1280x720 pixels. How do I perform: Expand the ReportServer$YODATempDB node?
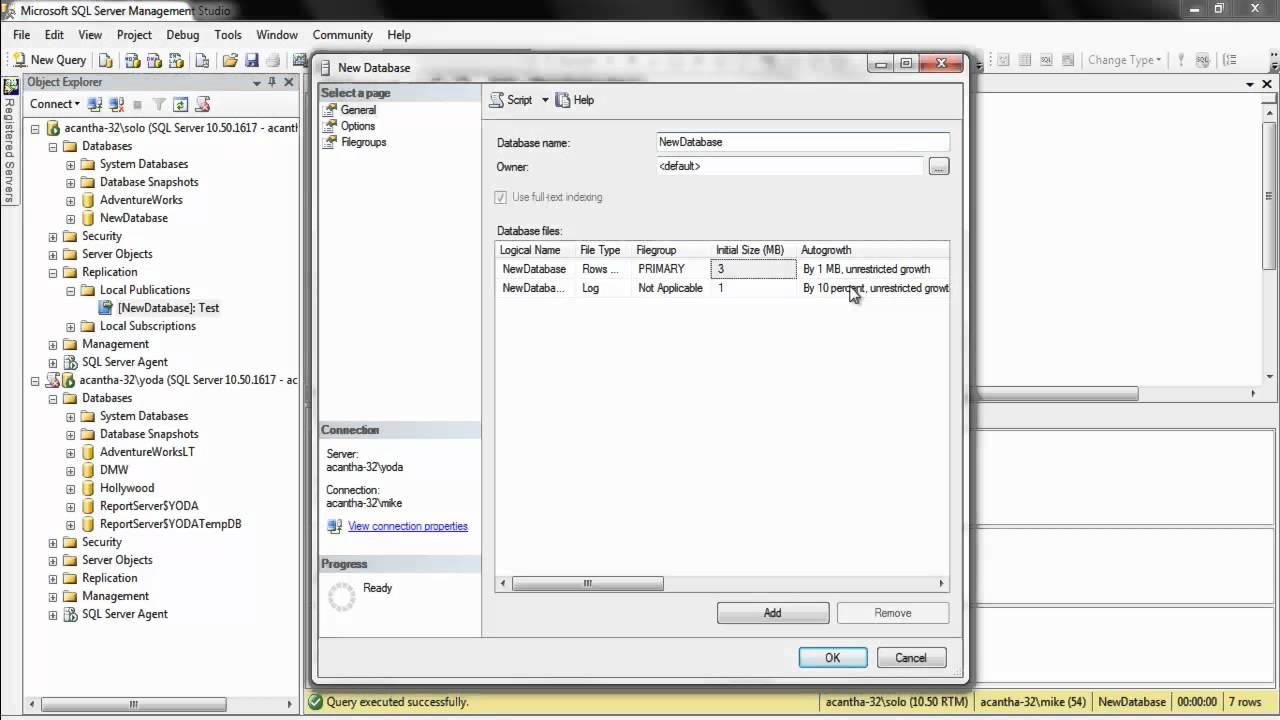tap(70, 524)
